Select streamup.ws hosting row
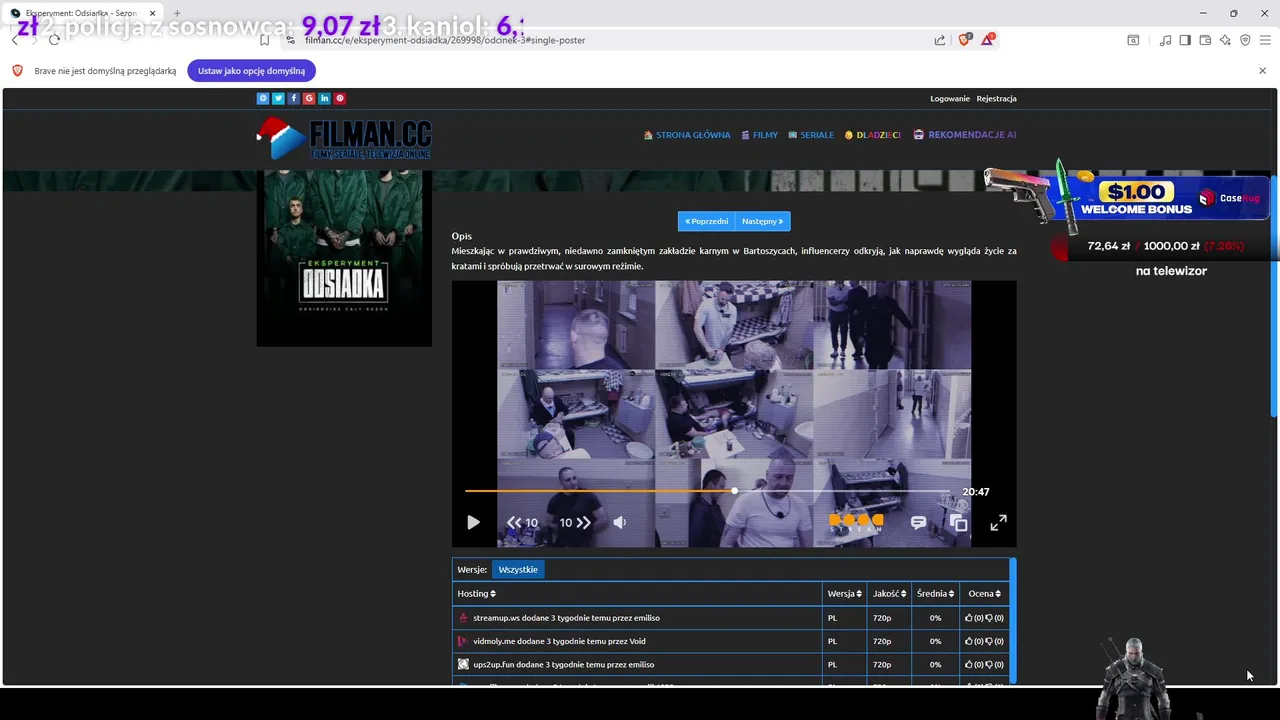The height and width of the screenshot is (720, 1280). coord(731,617)
